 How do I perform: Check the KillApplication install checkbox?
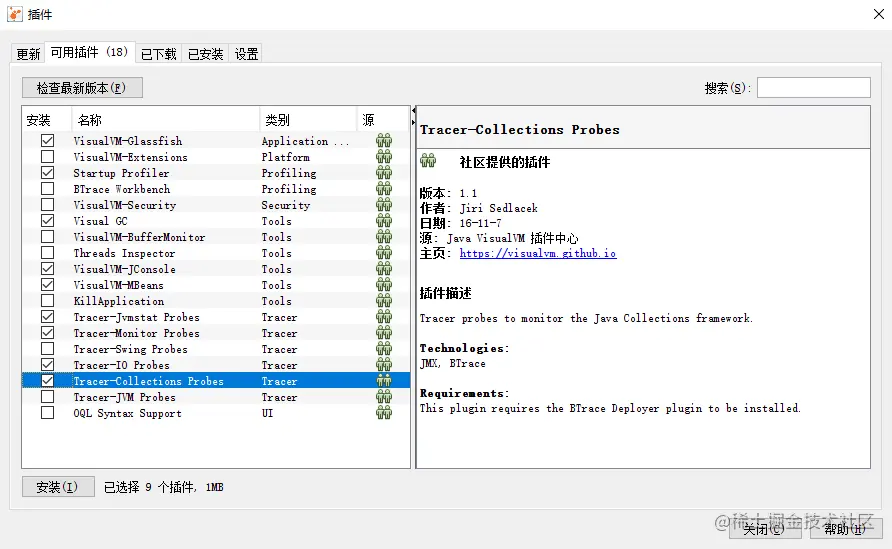click(48, 300)
